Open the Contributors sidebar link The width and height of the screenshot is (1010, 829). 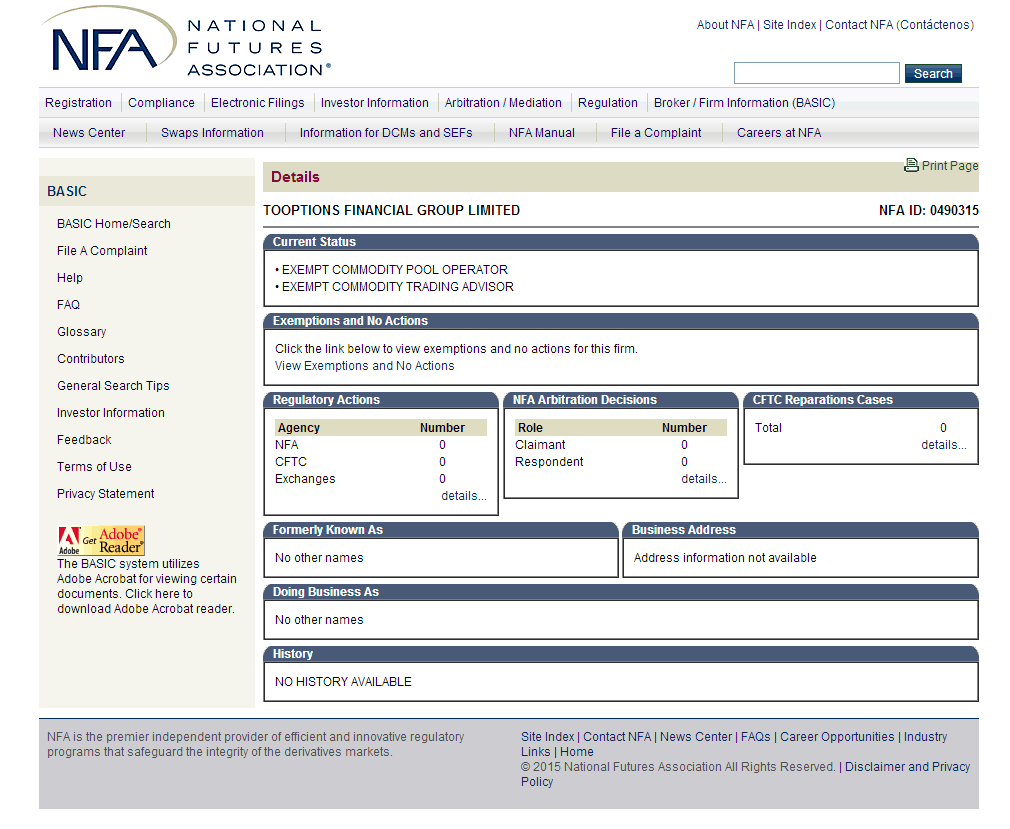click(91, 359)
